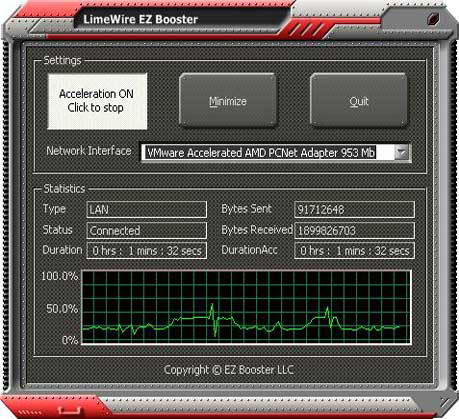This screenshot has width=459, height=419.
Task: Click the Bytes Received value 1899826703
Action: pyautogui.click(x=355, y=230)
